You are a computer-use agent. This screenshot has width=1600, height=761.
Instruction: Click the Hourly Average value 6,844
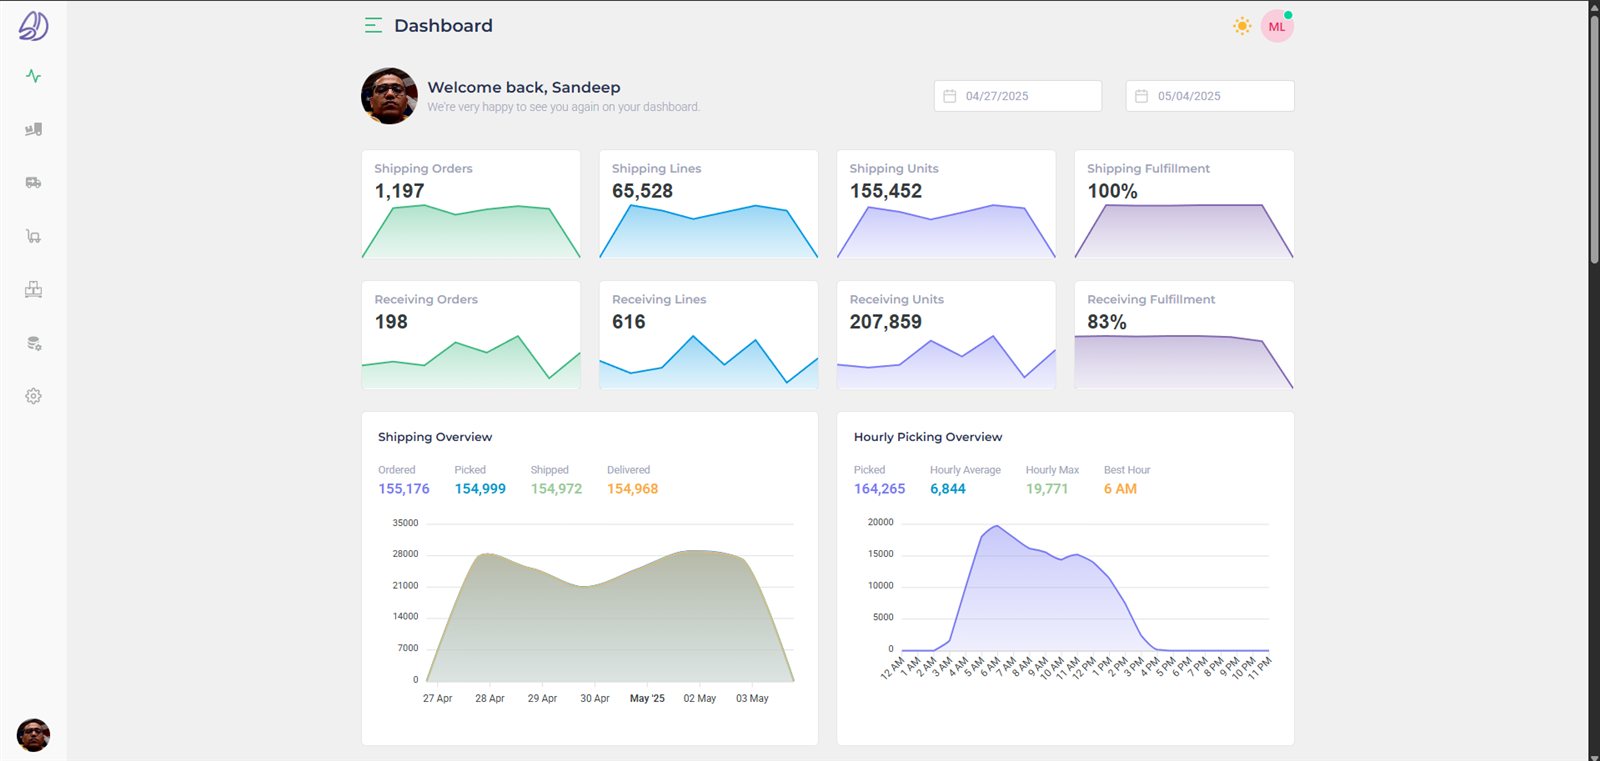click(948, 489)
